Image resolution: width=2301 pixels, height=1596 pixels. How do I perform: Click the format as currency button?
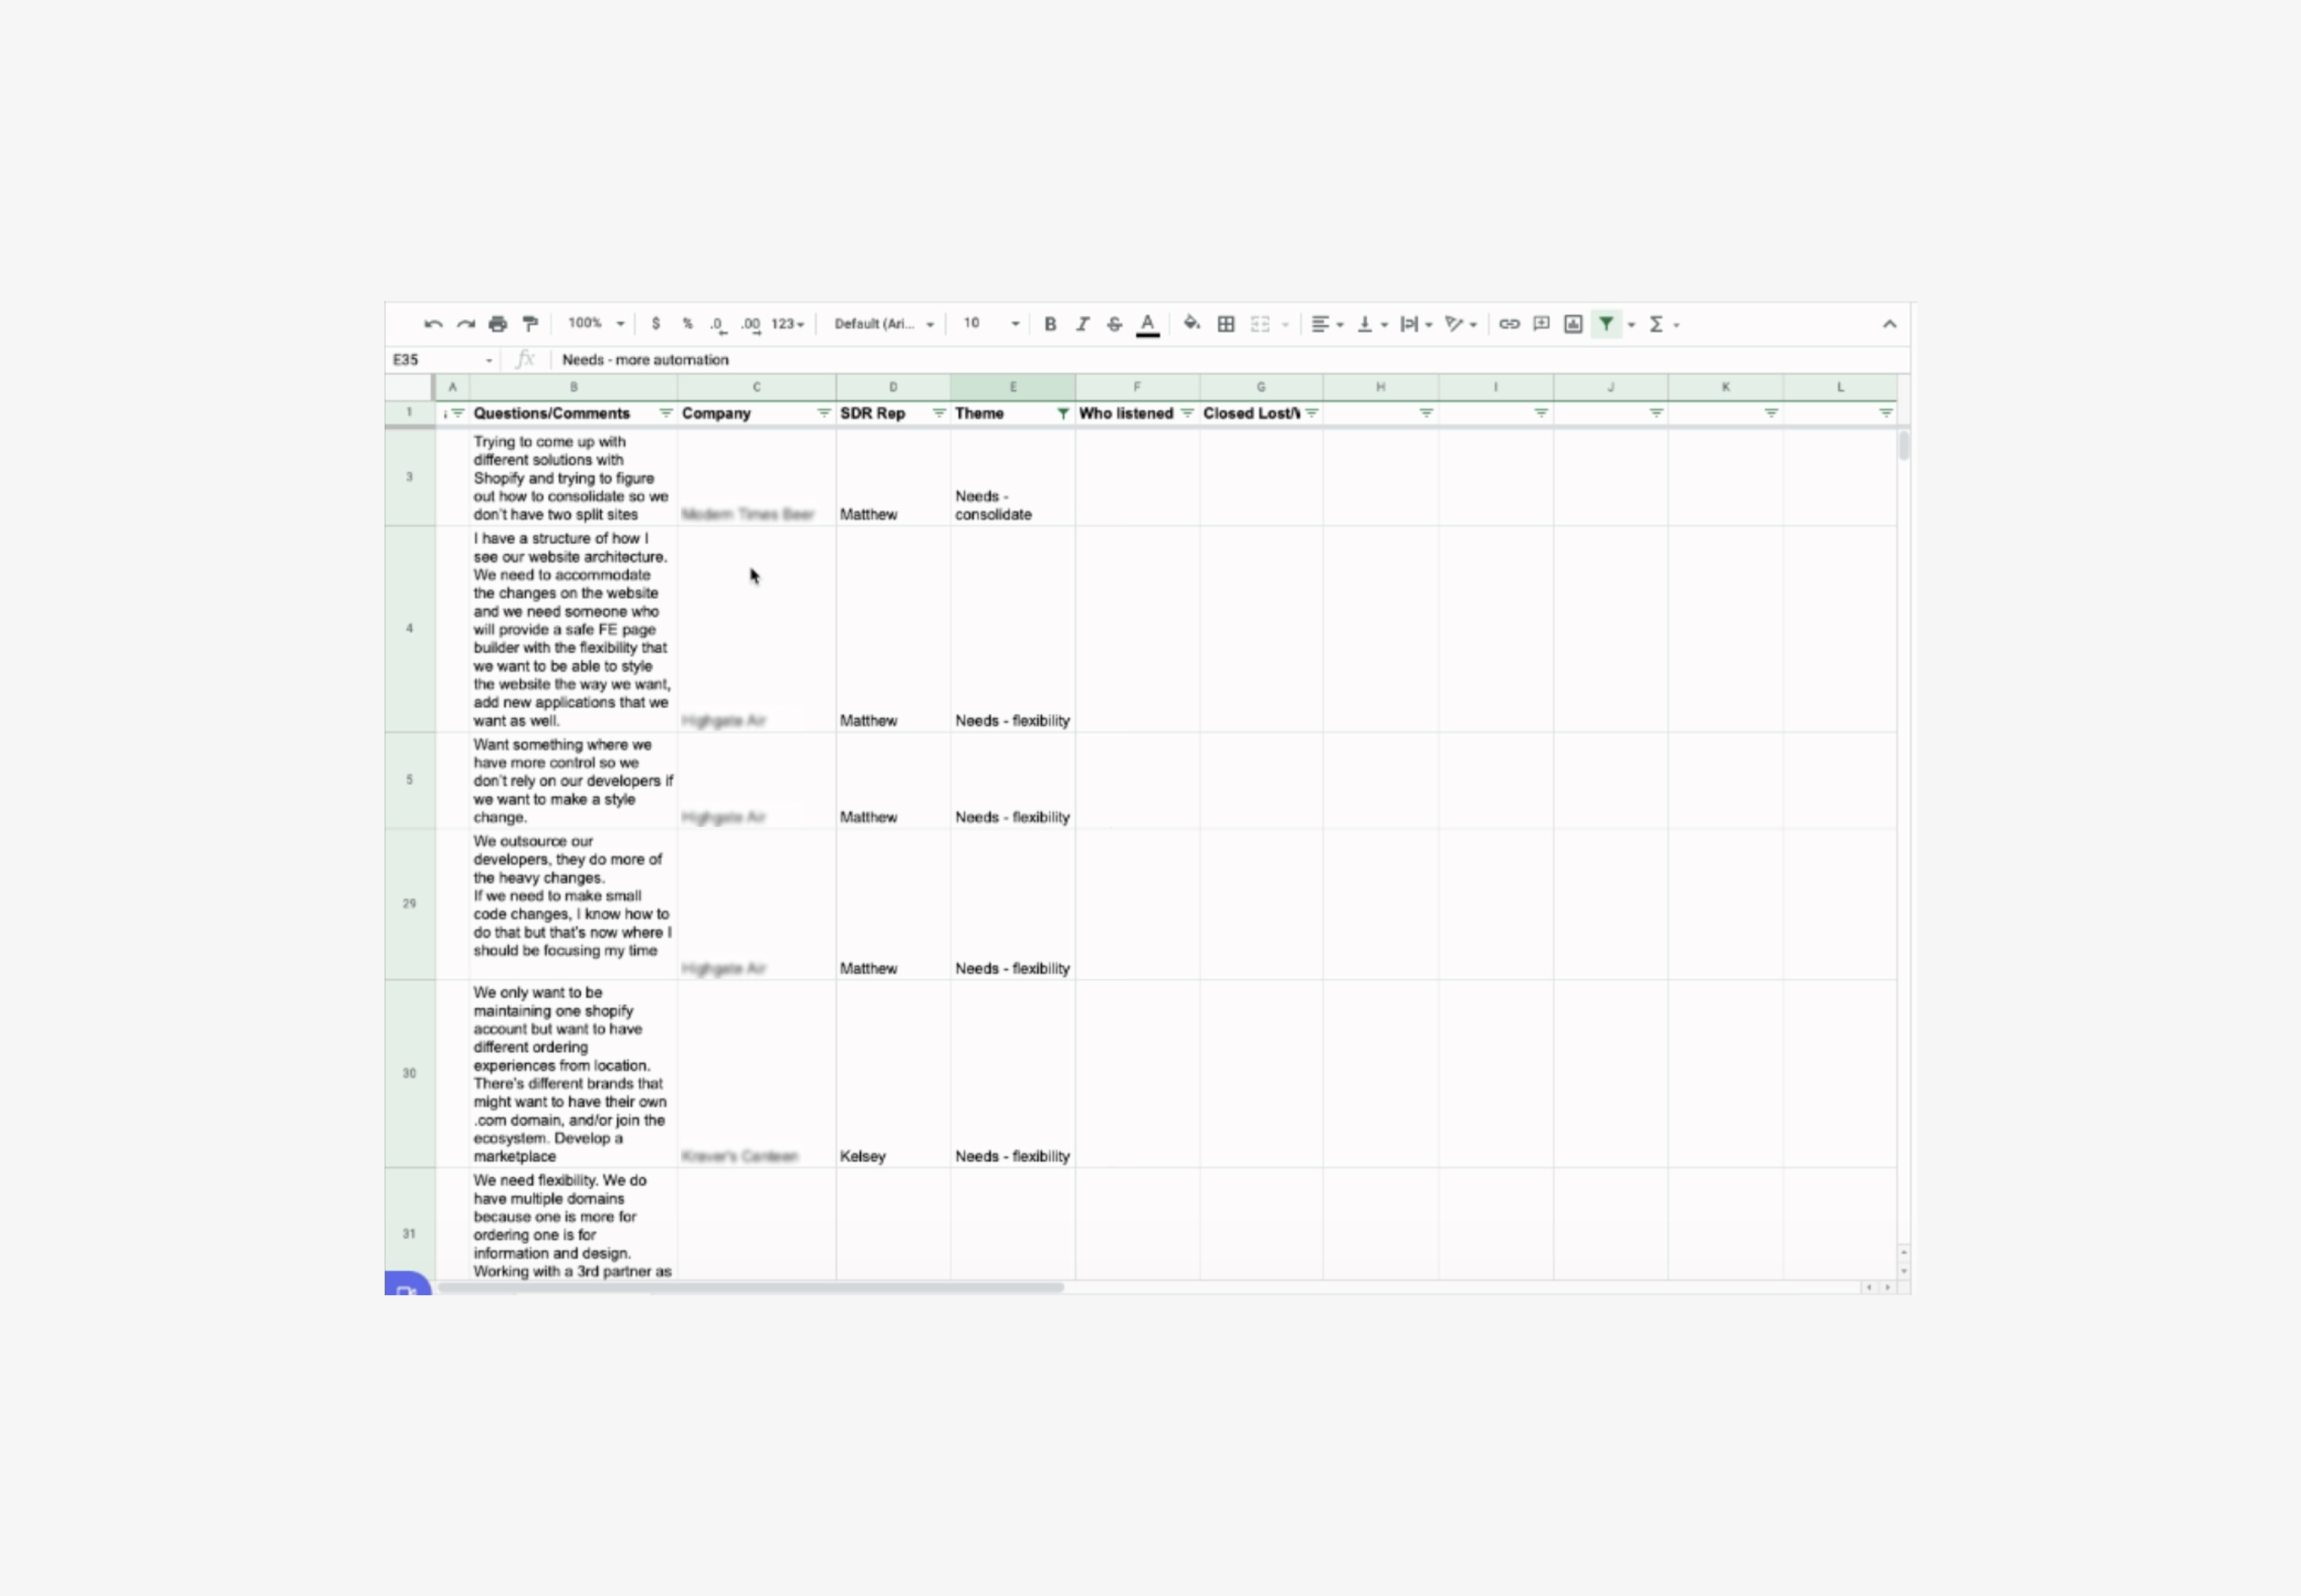click(656, 324)
